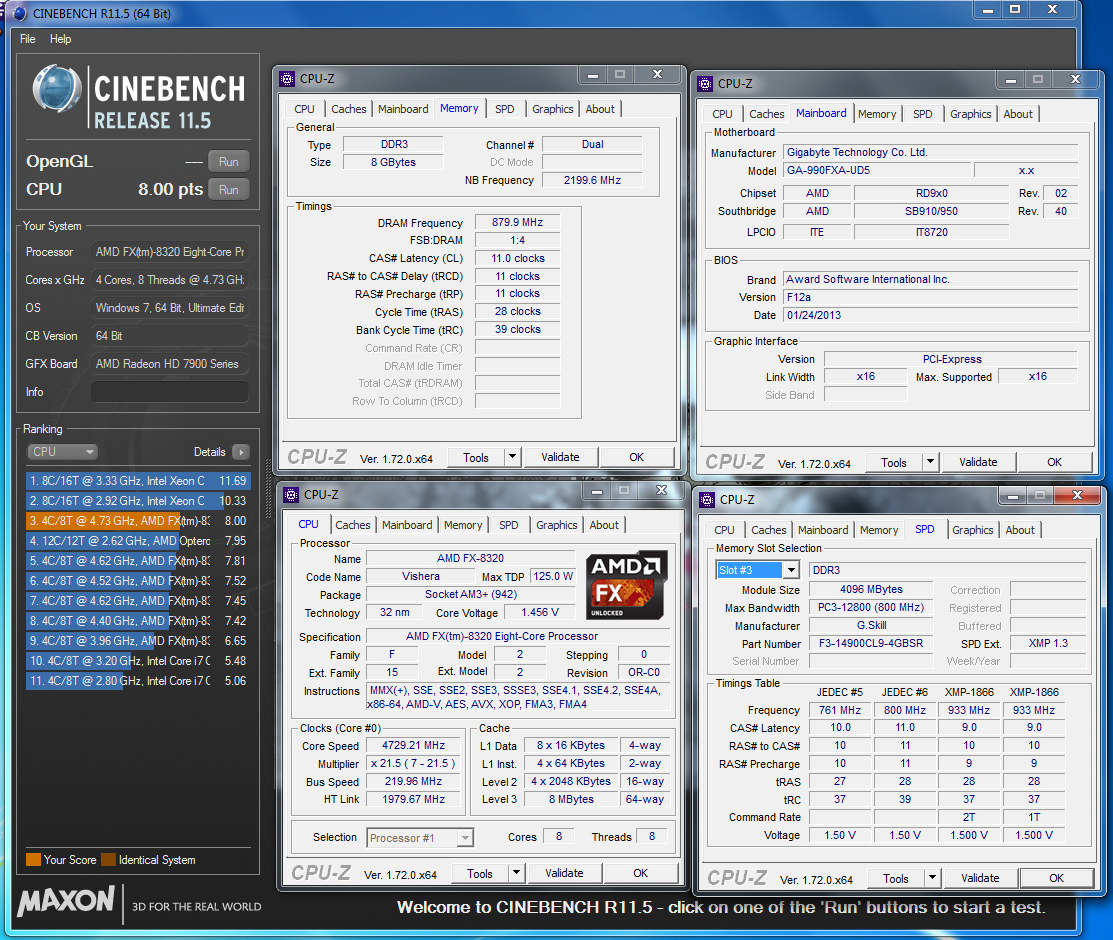Open Mainboard tab in CPU tab CPU-Z window
Screen dimensions: 1113x940
pos(407,525)
